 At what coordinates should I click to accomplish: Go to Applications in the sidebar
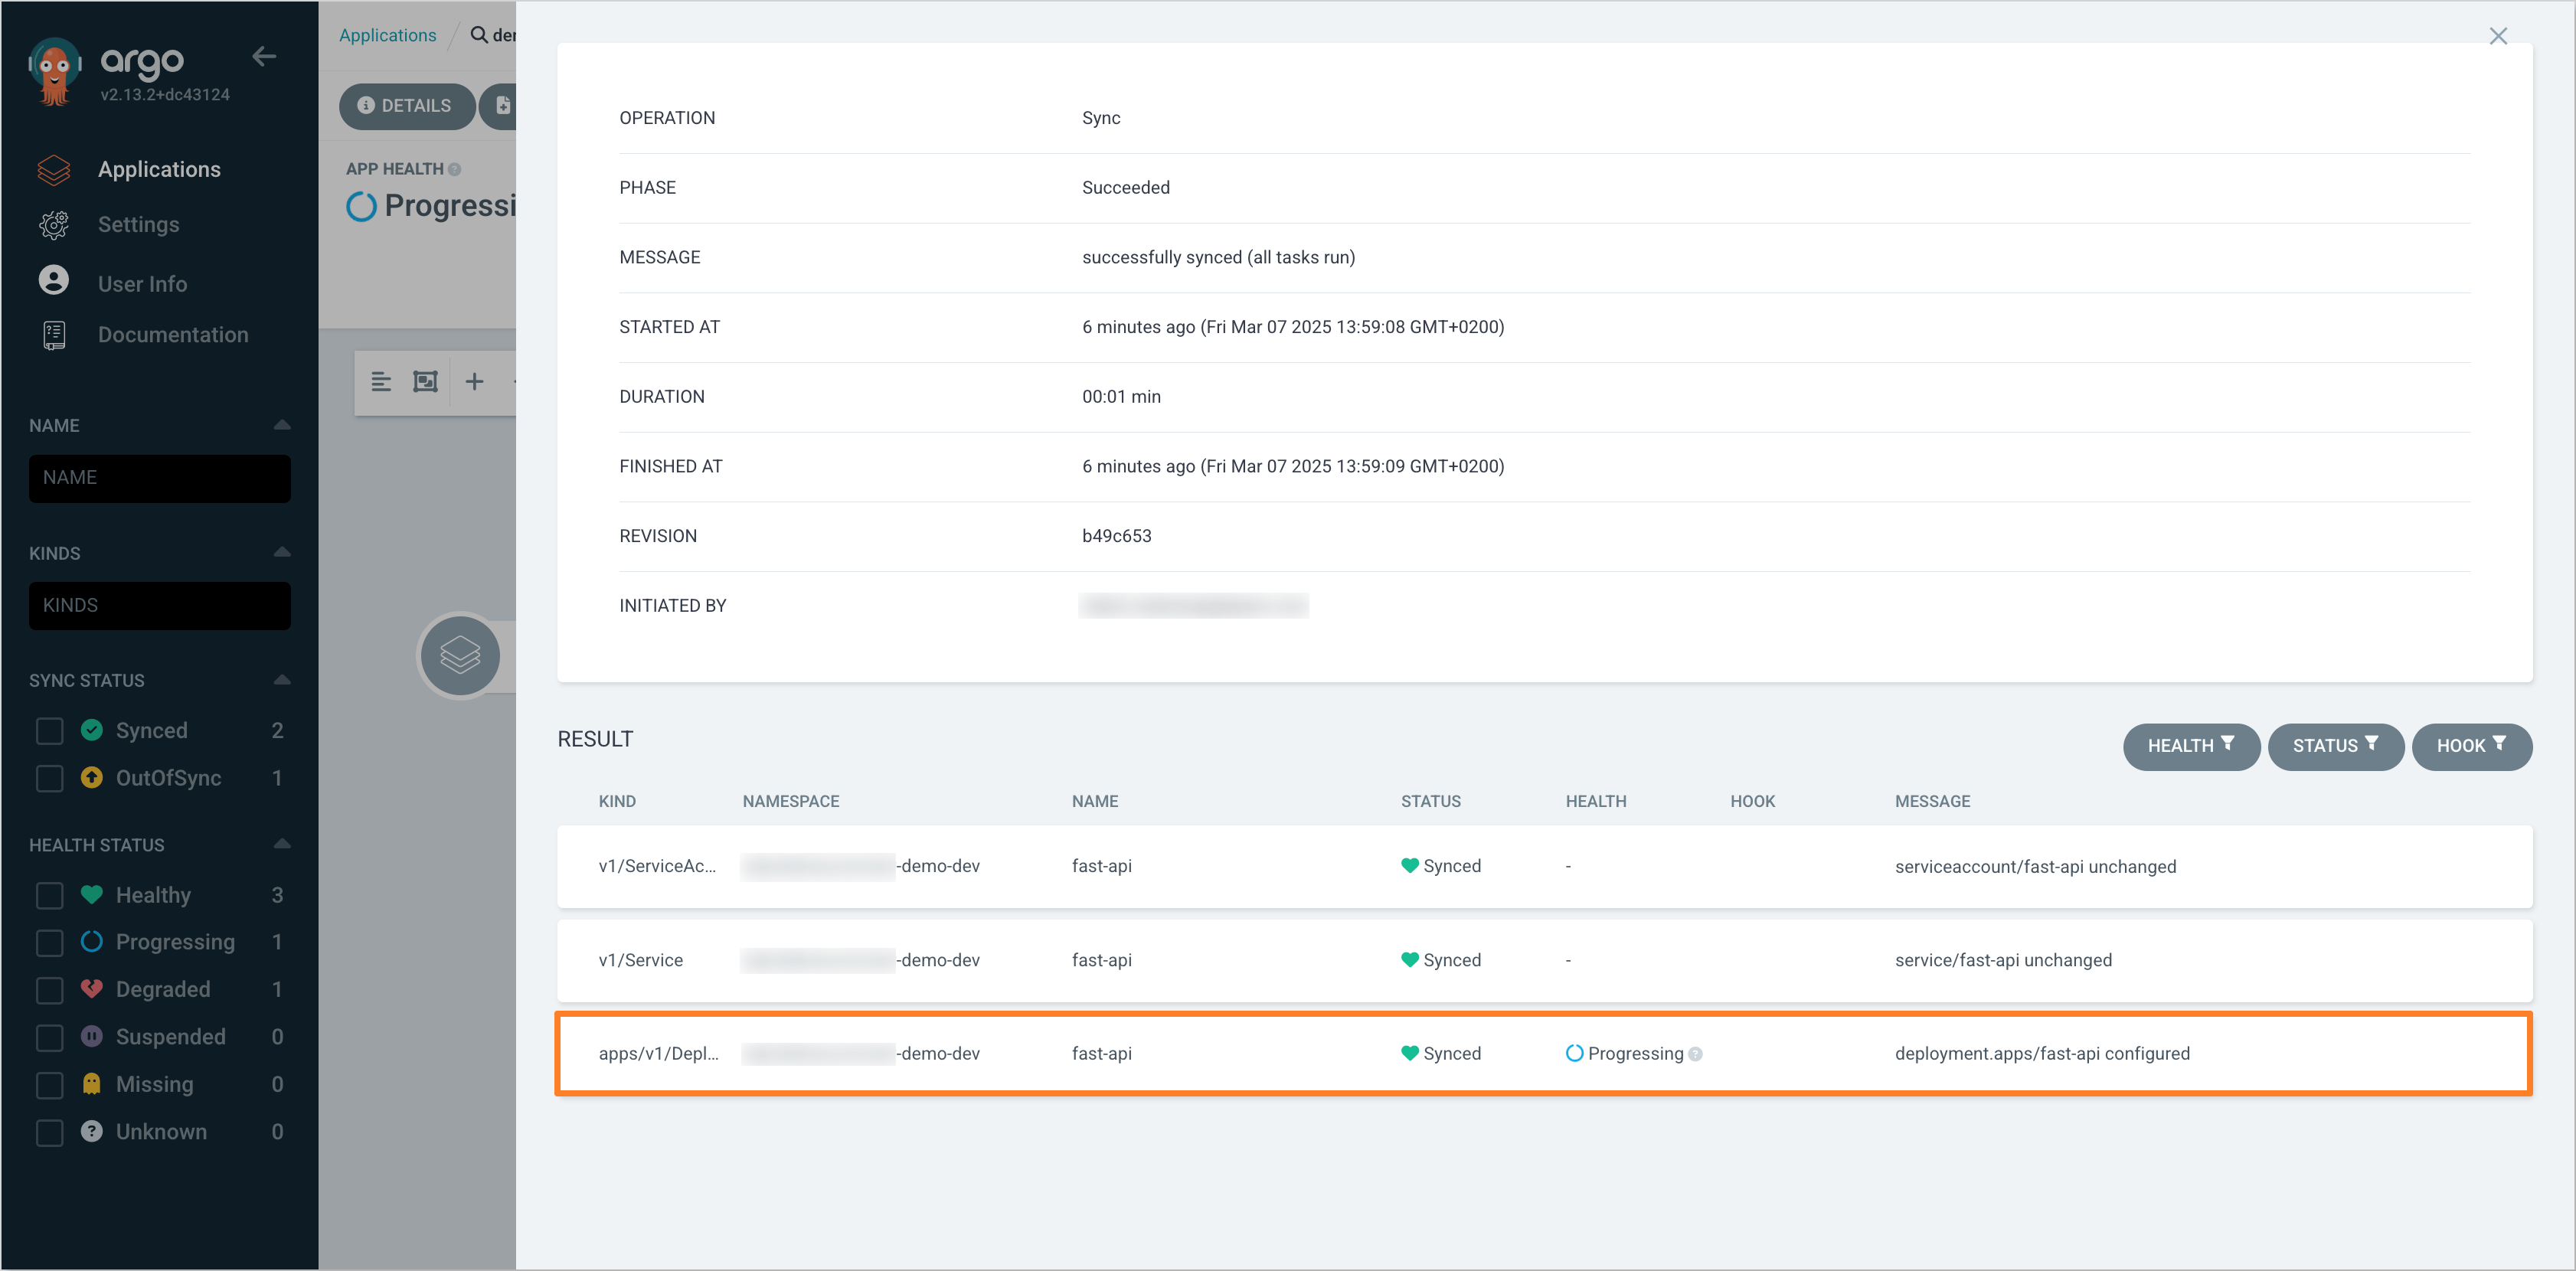[159, 170]
